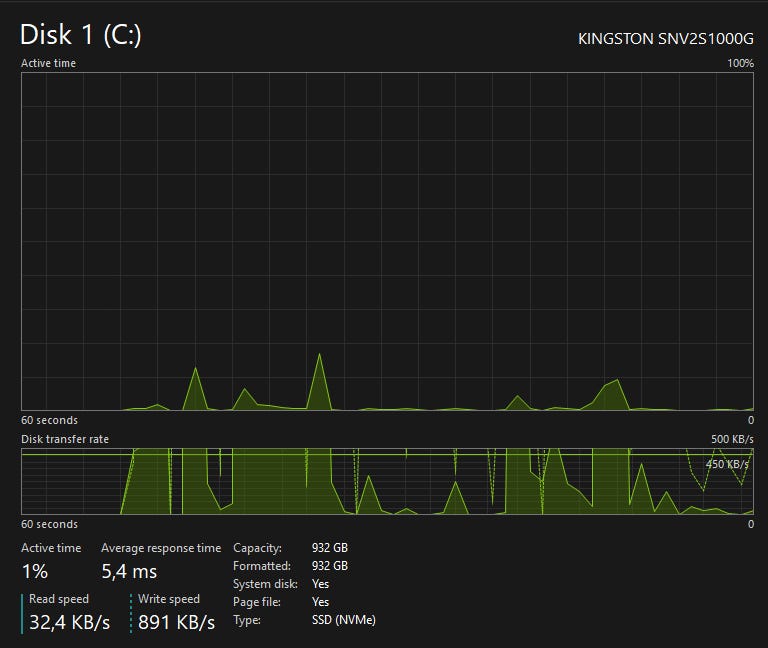768x648 pixels.
Task: Click the 1% active time value
Action: (x=35, y=572)
